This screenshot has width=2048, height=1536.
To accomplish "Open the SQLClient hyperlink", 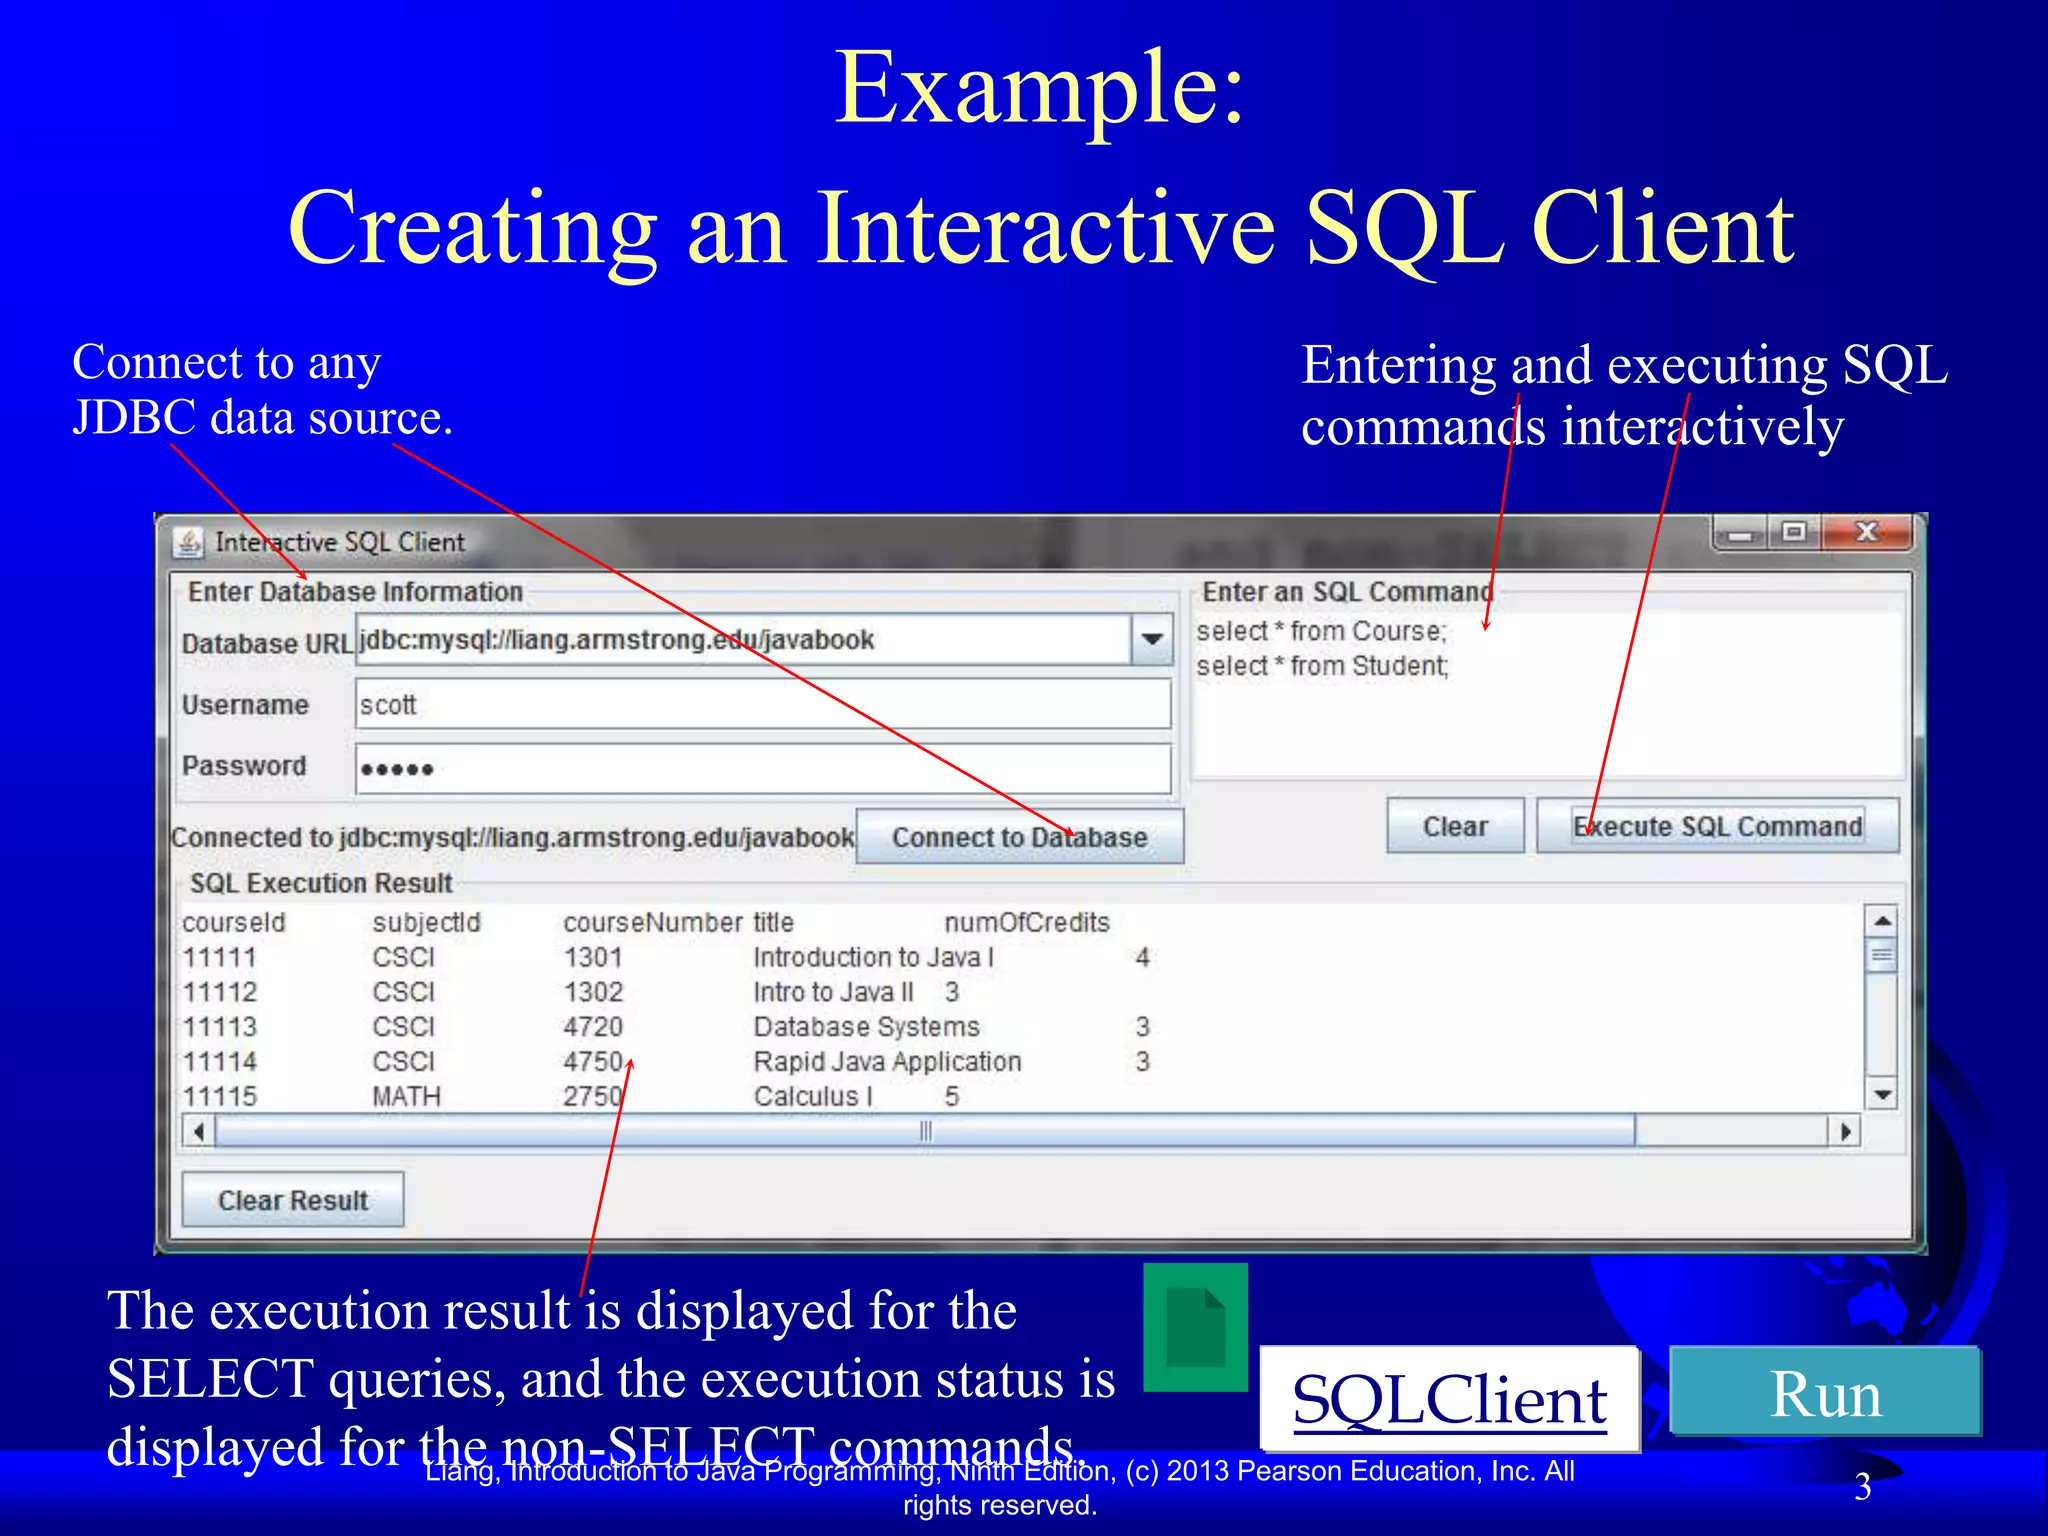I will (1449, 1400).
